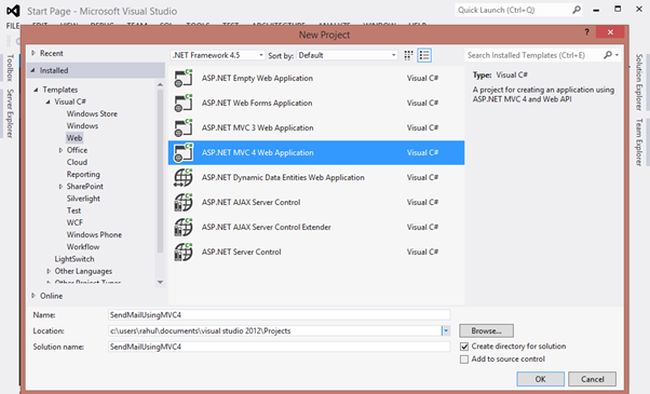Click search magnifier in template search box
The height and width of the screenshot is (394, 650).
(608, 55)
